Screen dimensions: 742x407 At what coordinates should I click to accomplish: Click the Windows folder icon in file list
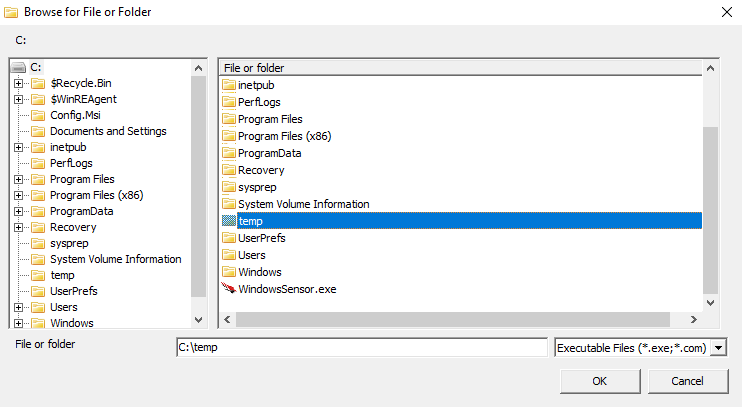pyautogui.click(x=229, y=272)
